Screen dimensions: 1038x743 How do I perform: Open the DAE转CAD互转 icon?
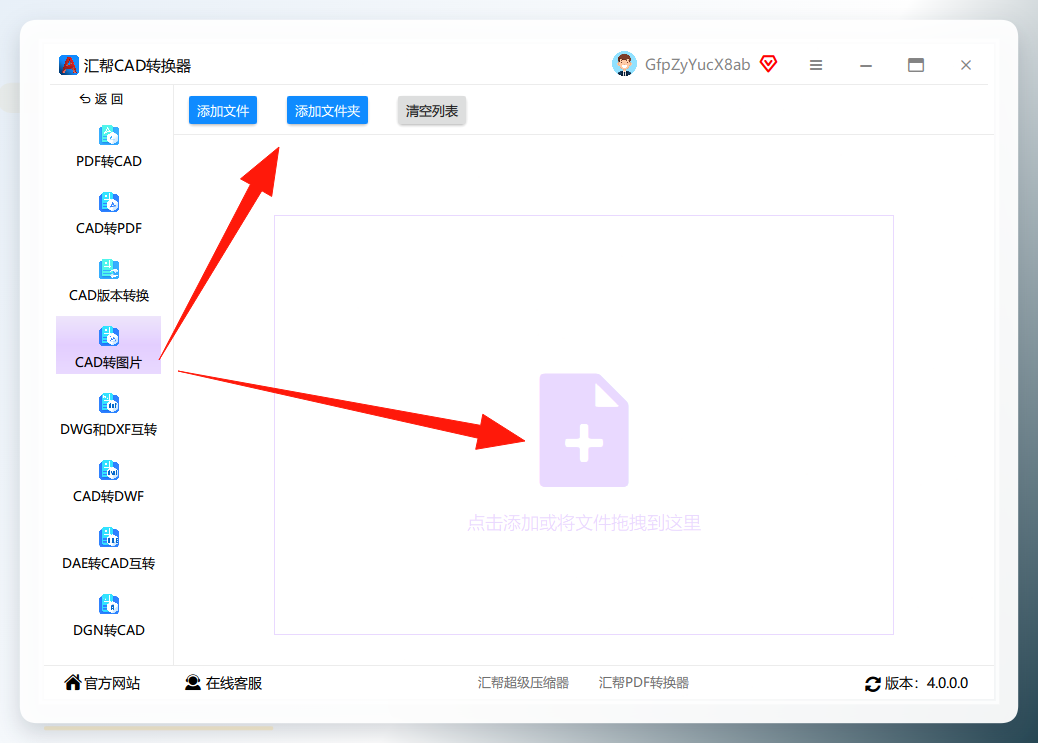(109, 537)
